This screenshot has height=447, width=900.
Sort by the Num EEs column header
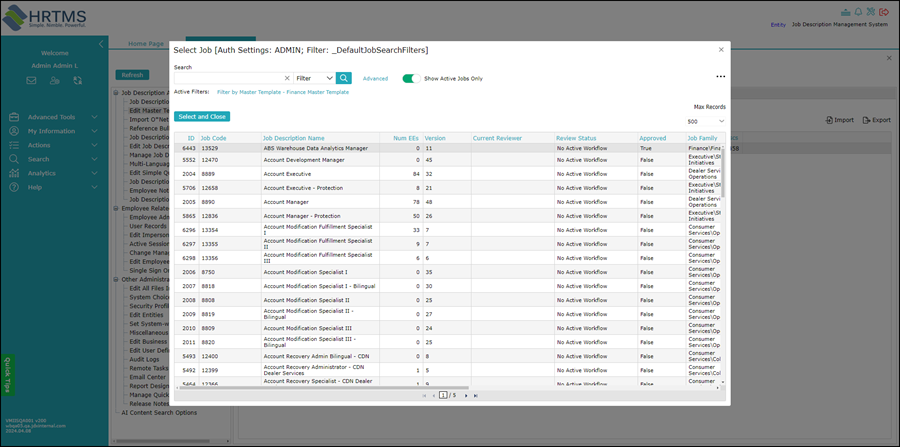[x=406, y=138]
